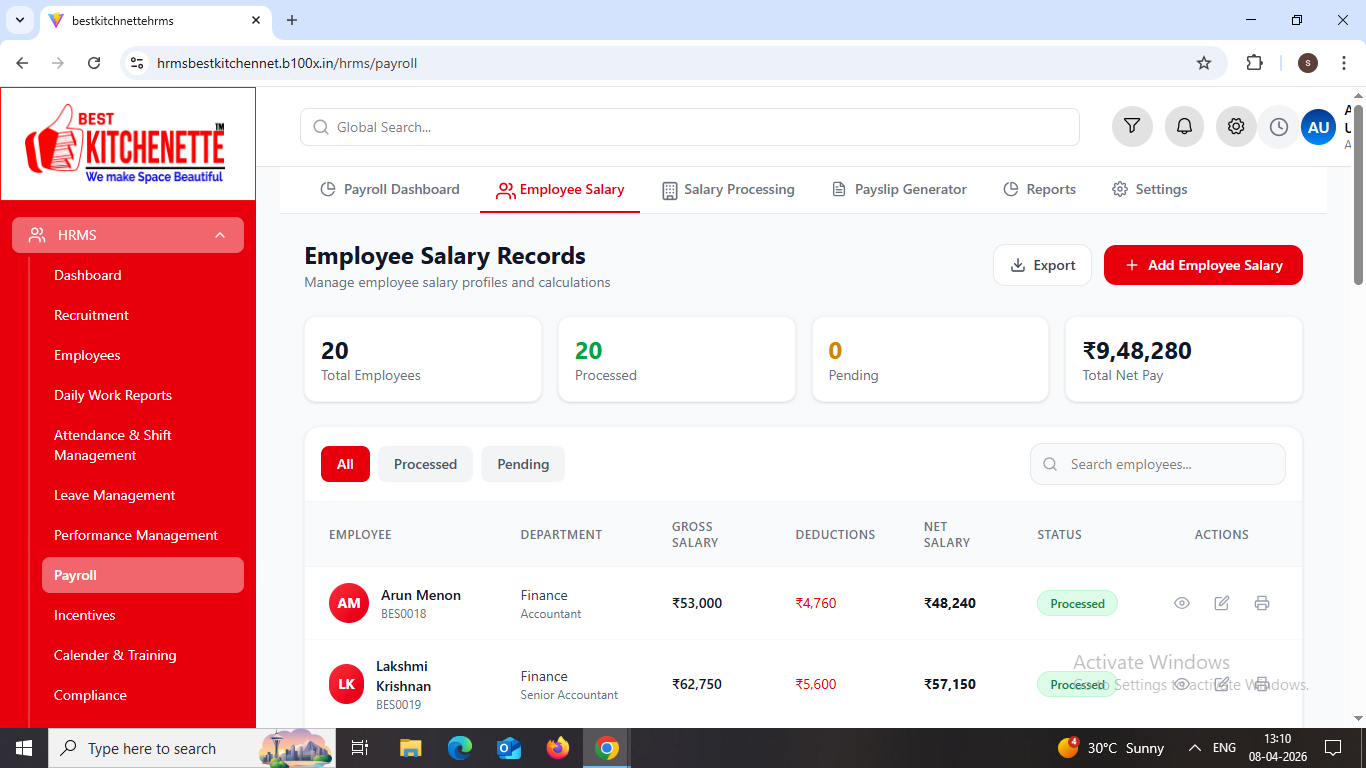The height and width of the screenshot is (768, 1366).
Task: Click the AM avatar for Arun Menon
Action: [x=349, y=603]
